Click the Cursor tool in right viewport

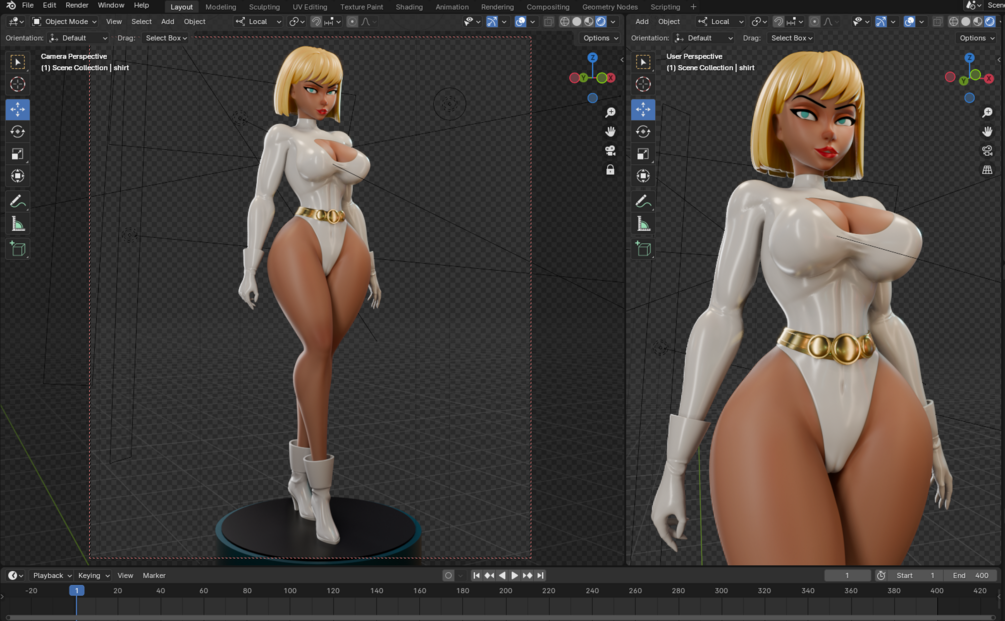click(643, 84)
